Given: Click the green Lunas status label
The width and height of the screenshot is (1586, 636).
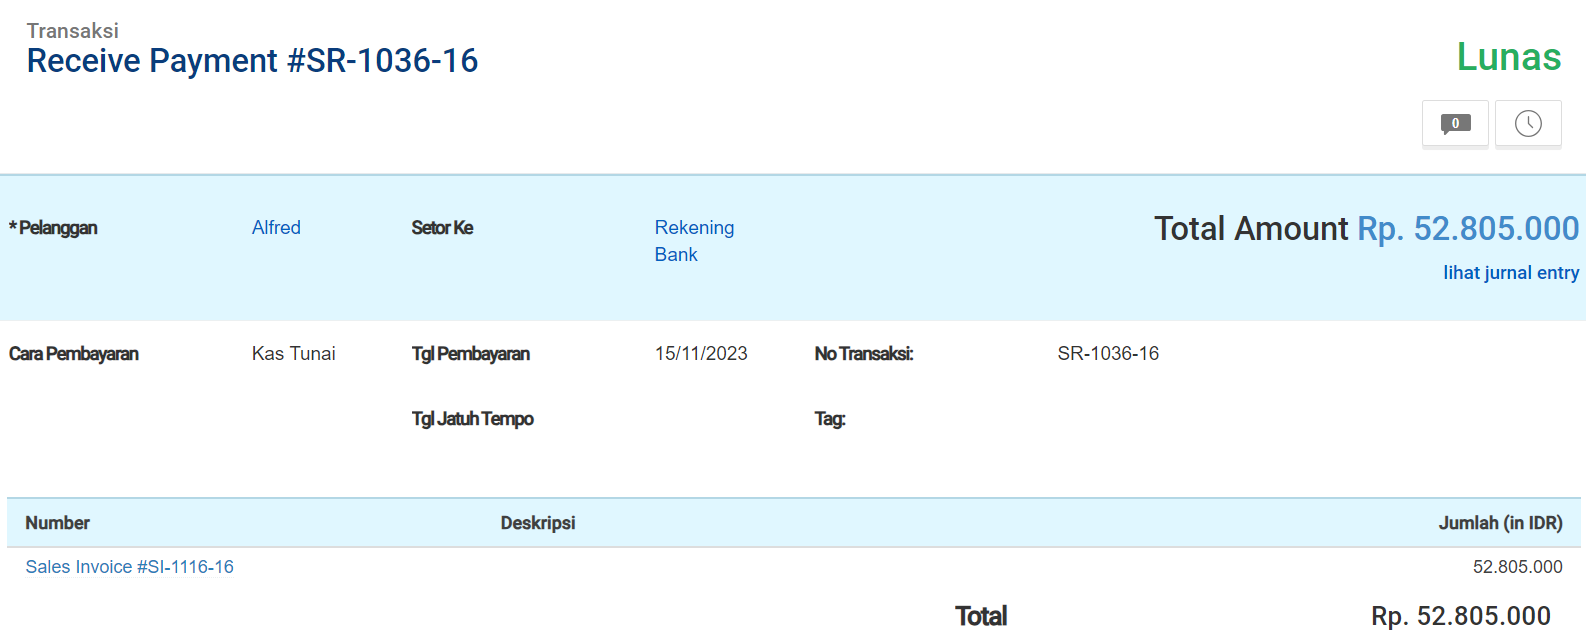Looking at the screenshot, I should point(1508,57).
